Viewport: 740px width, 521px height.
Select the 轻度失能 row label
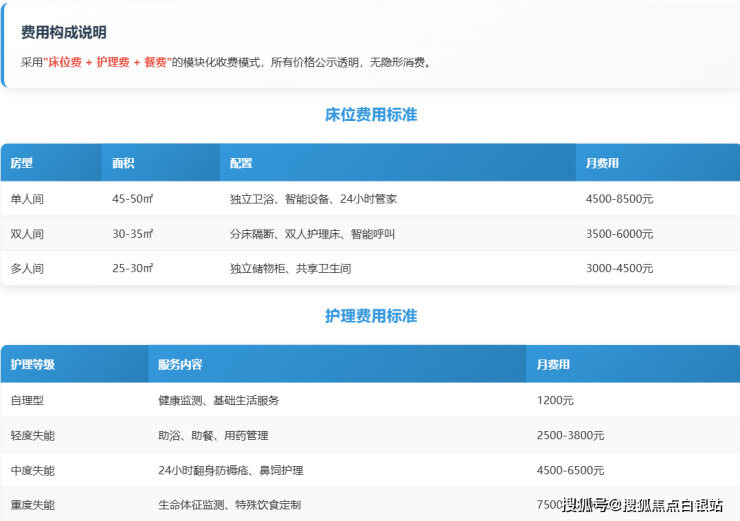coord(33,436)
